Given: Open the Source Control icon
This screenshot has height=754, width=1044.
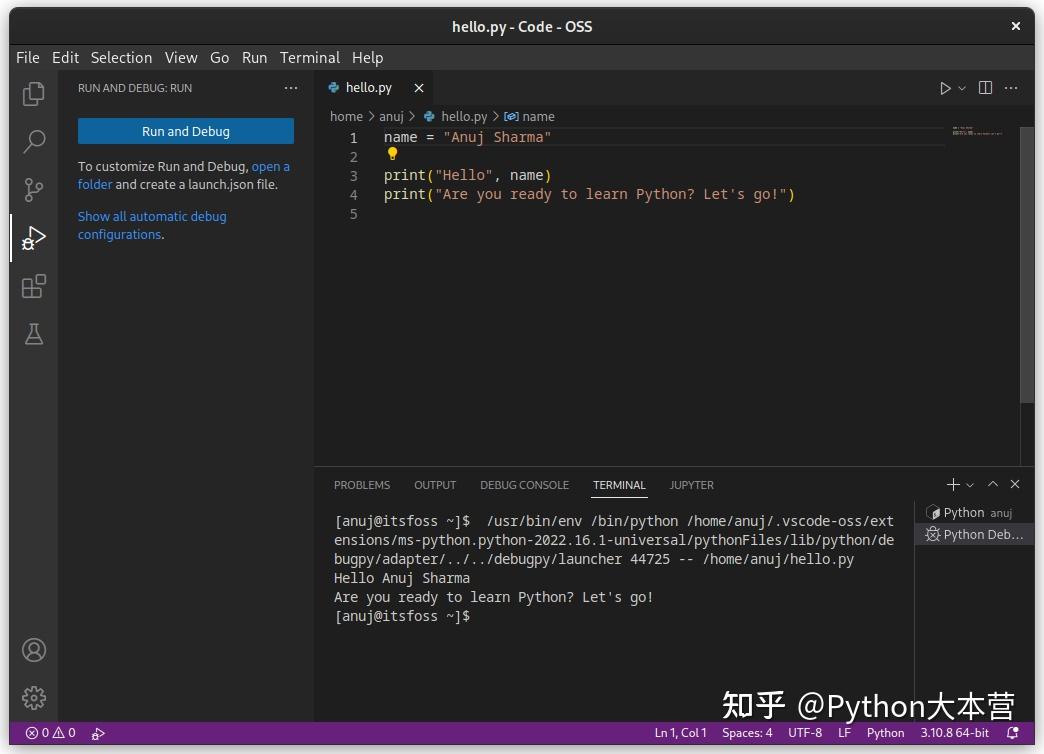Looking at the screenshot, I should pos(33,189).
